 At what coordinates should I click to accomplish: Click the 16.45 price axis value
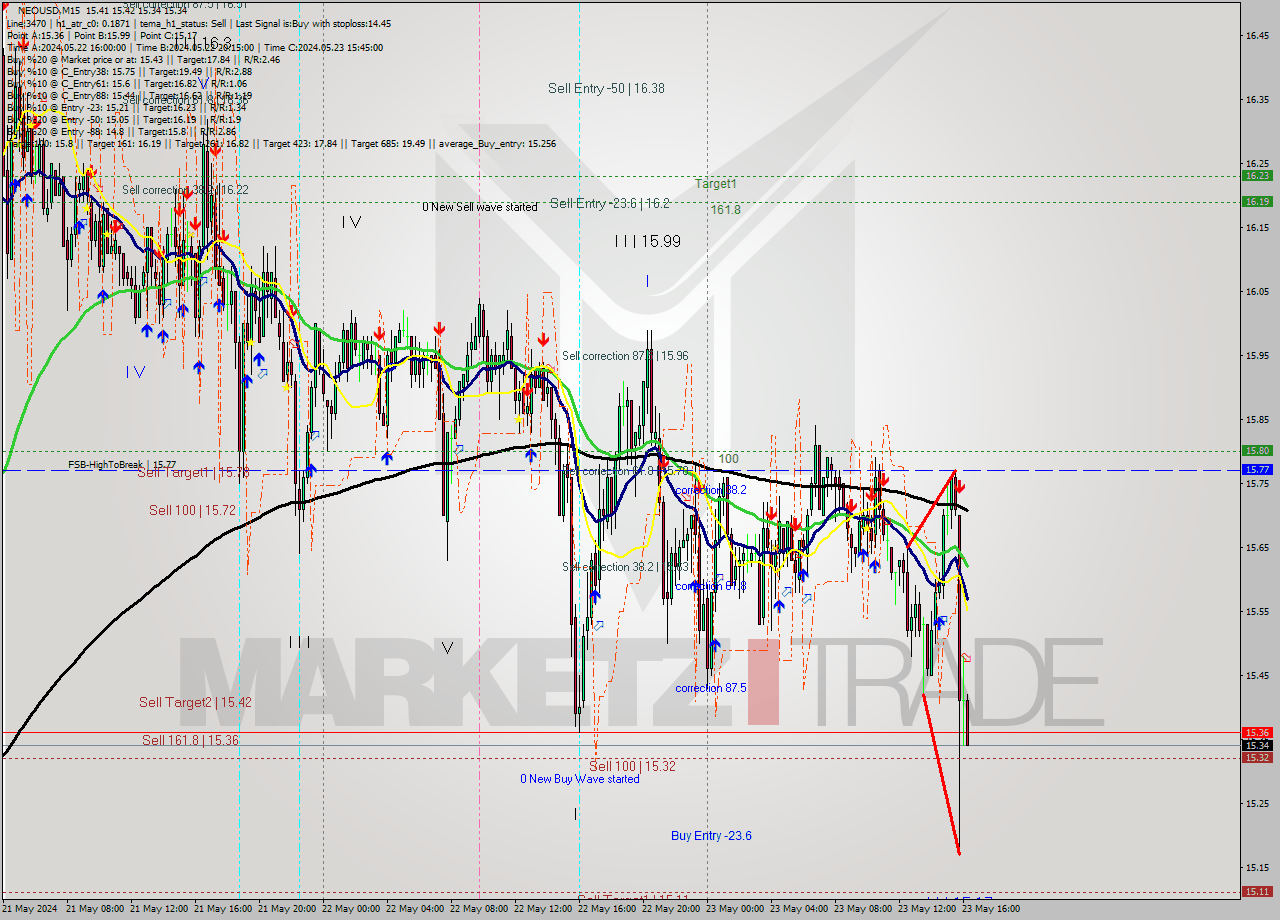(x=1257, y=36)
